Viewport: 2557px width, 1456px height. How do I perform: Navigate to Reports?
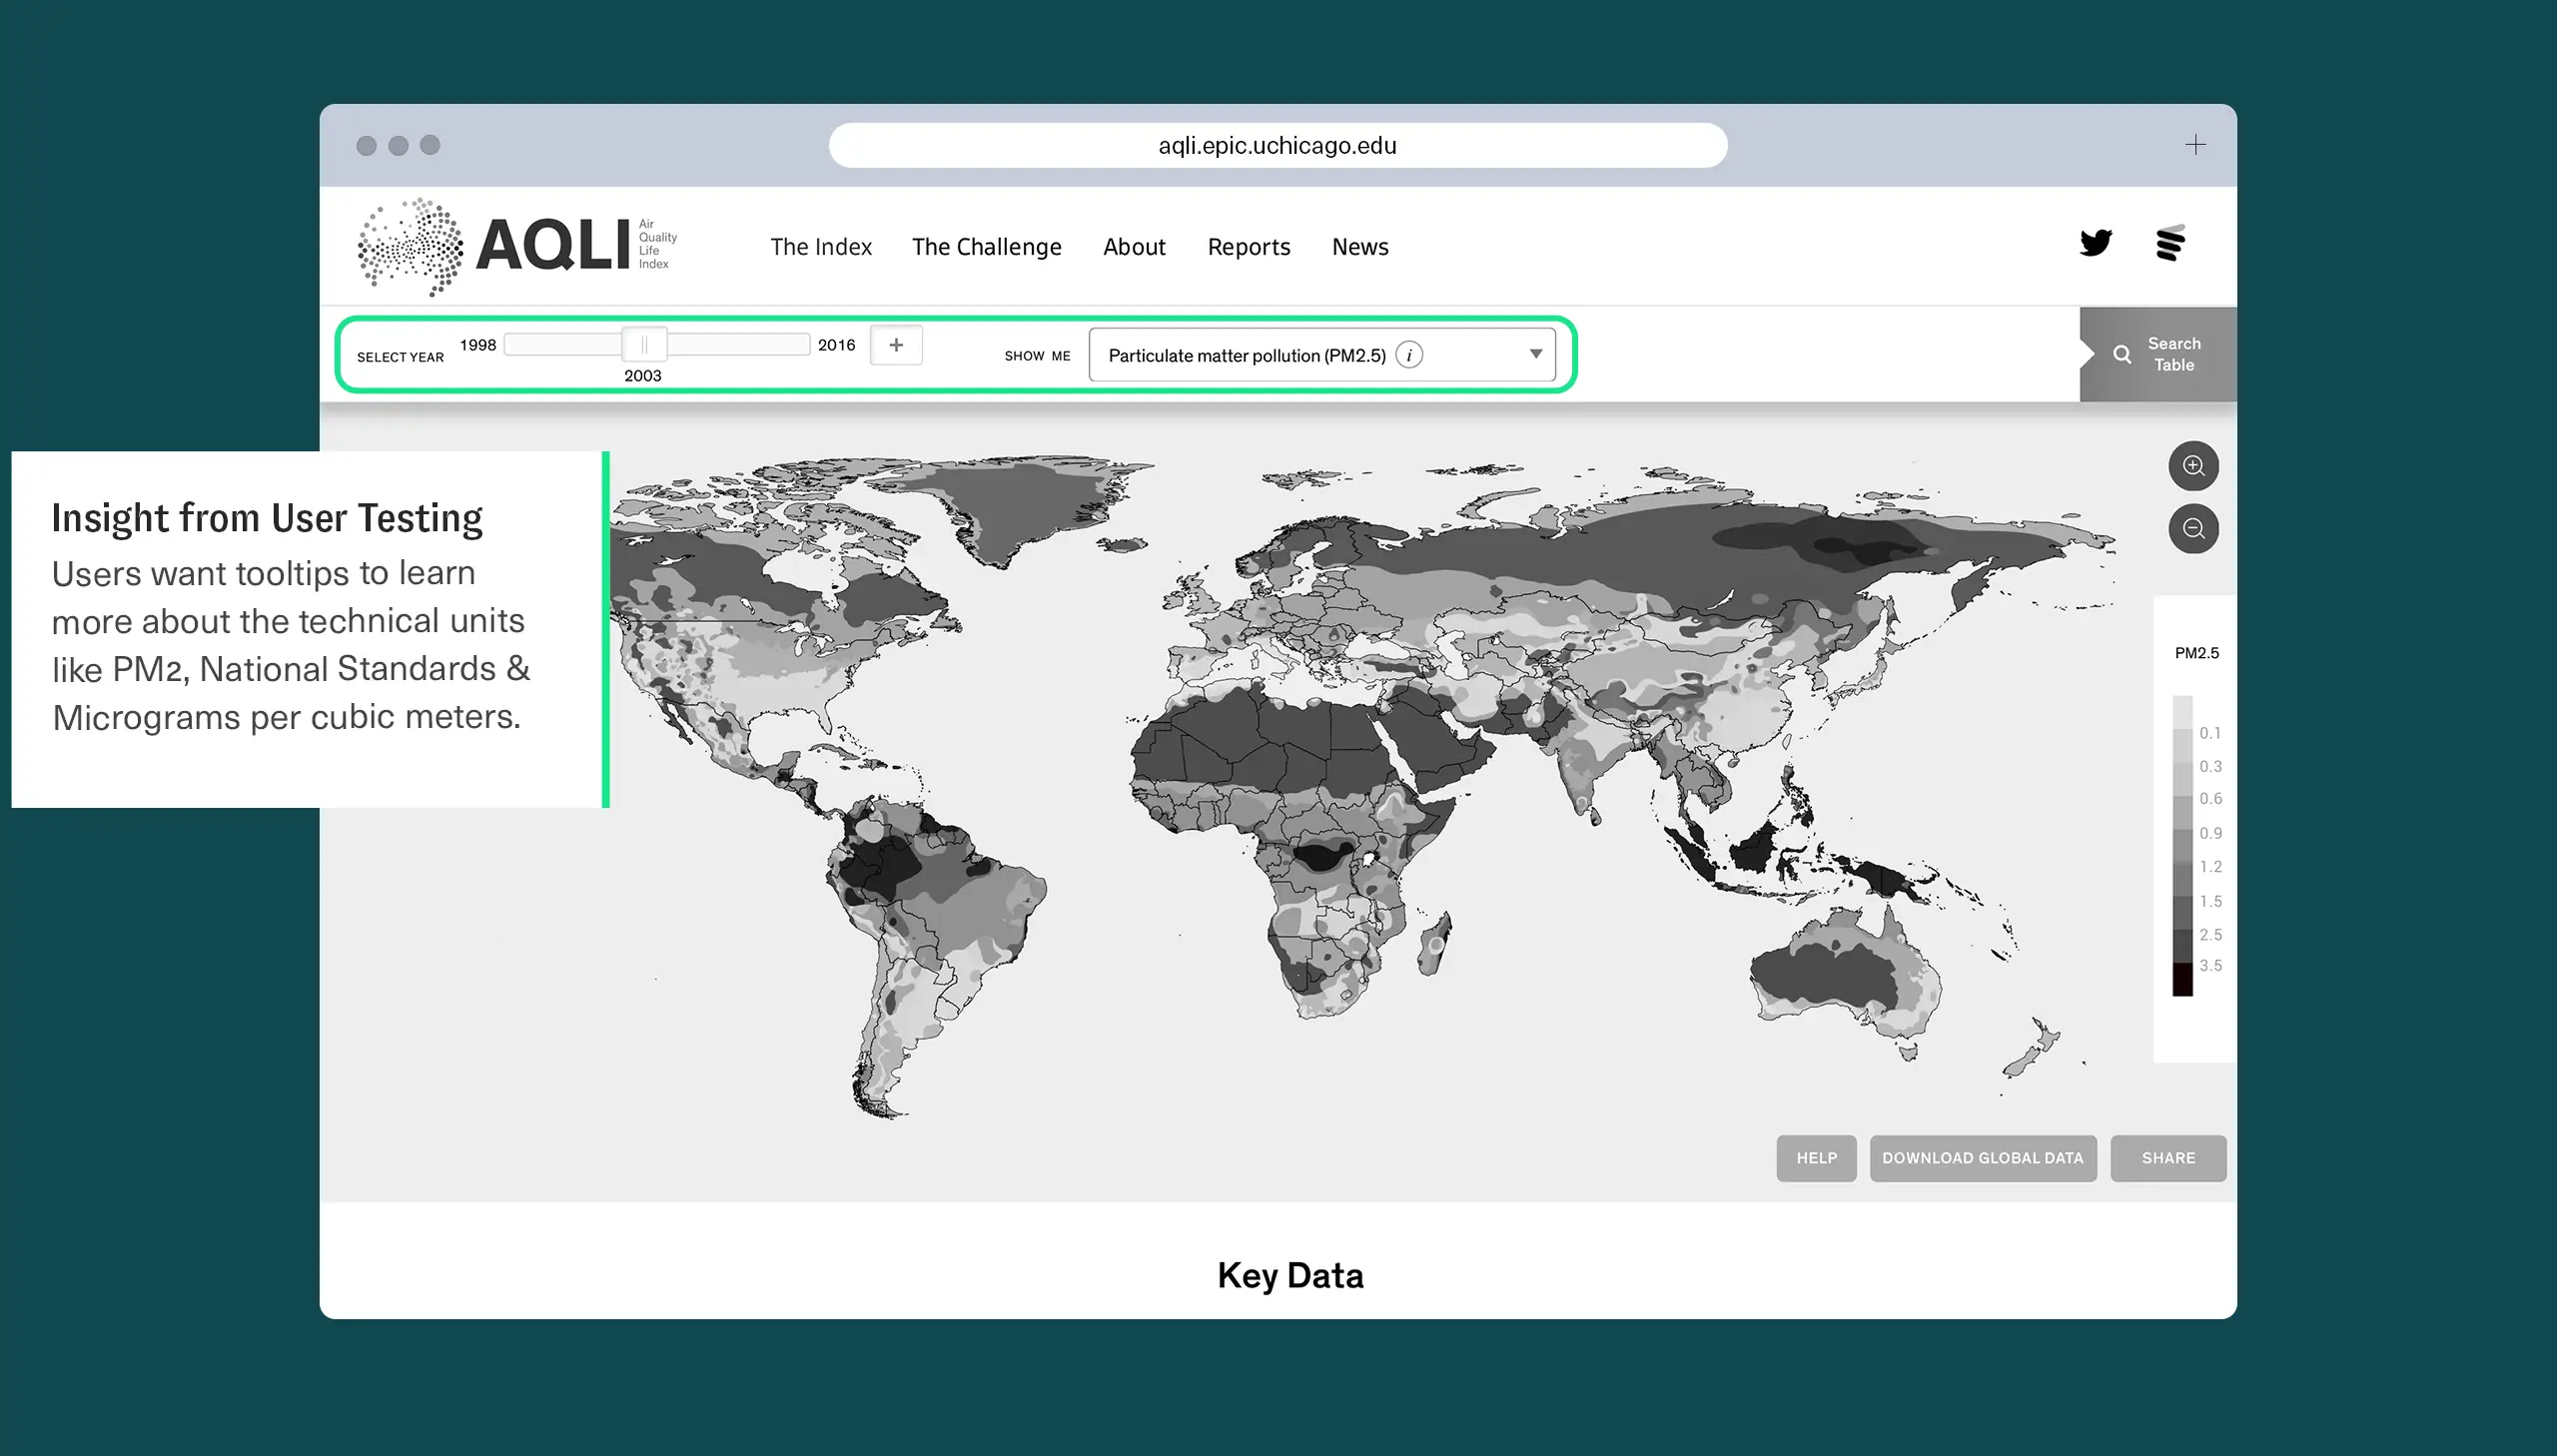pyautogui.click(x=1249, y=247)
